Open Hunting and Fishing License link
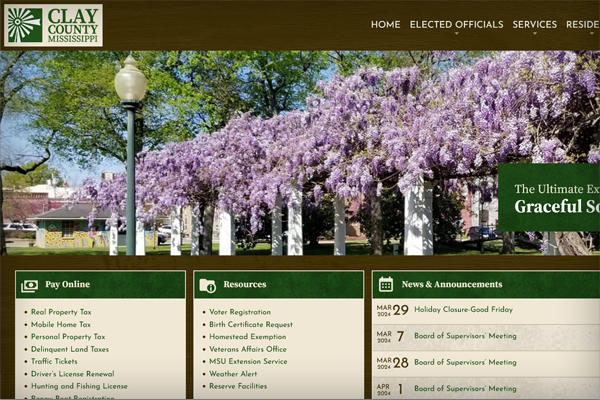Viewport: 600px width, 400px height. point(79,386)
